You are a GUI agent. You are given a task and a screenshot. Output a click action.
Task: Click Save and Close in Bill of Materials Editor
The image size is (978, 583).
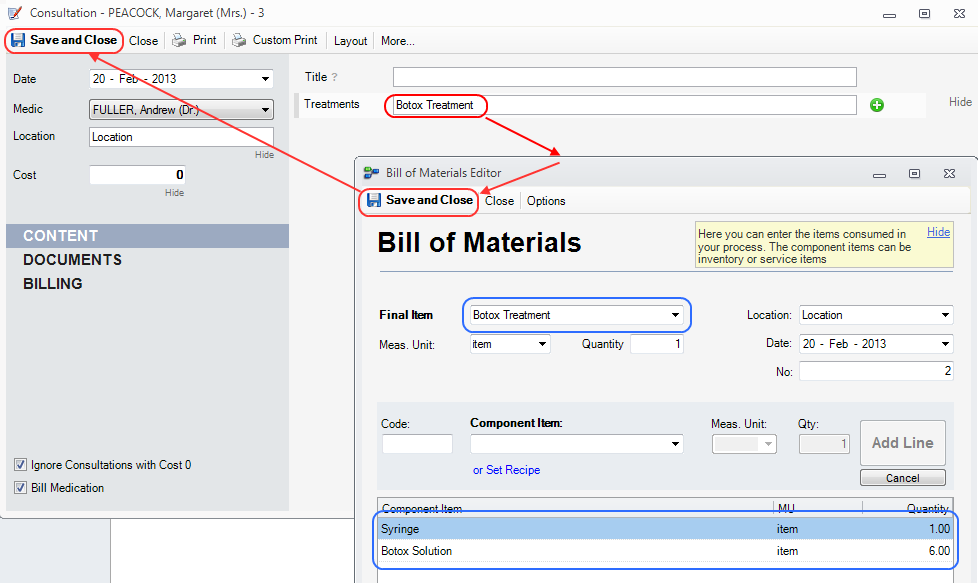(420, 201)
